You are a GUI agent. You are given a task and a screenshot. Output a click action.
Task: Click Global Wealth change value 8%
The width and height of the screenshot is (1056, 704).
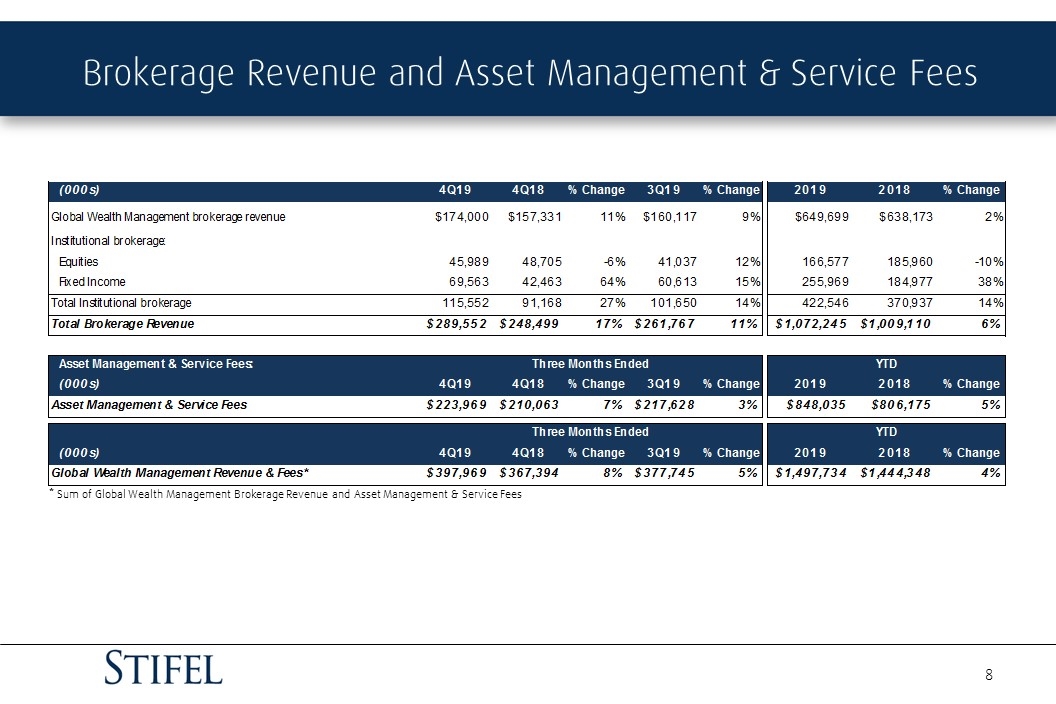613,473
